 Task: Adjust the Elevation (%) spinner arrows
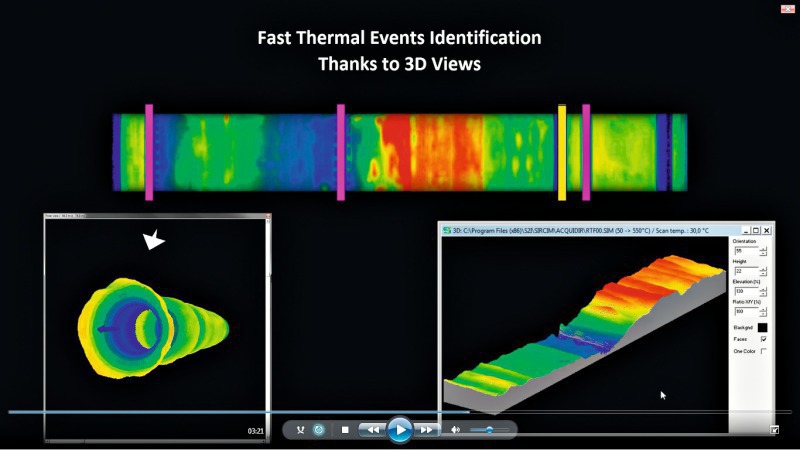(x=764, y=291)
